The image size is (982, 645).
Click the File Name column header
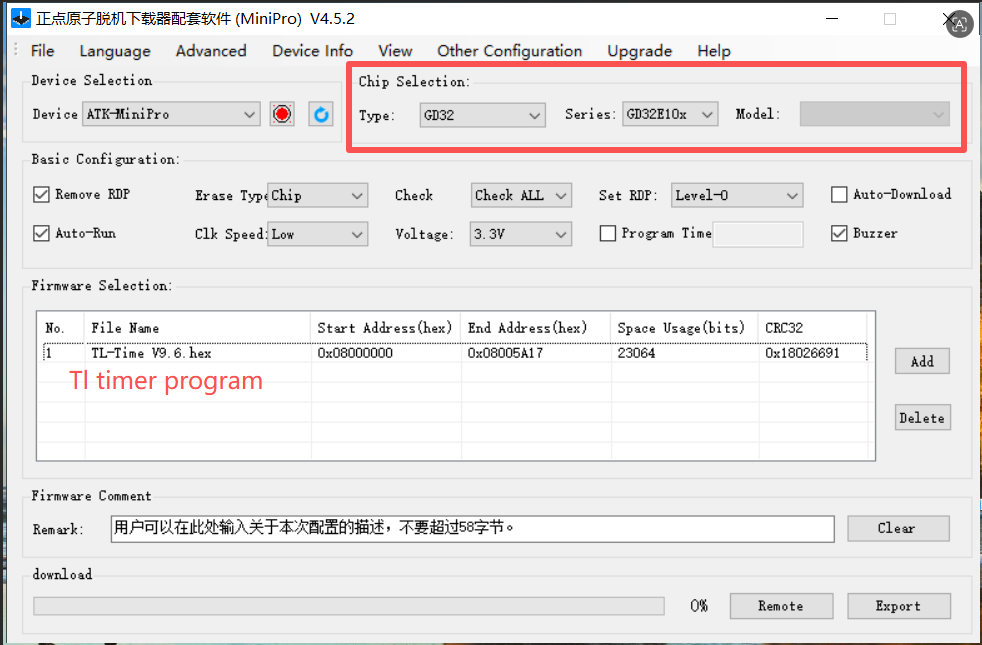click(198, 328)
